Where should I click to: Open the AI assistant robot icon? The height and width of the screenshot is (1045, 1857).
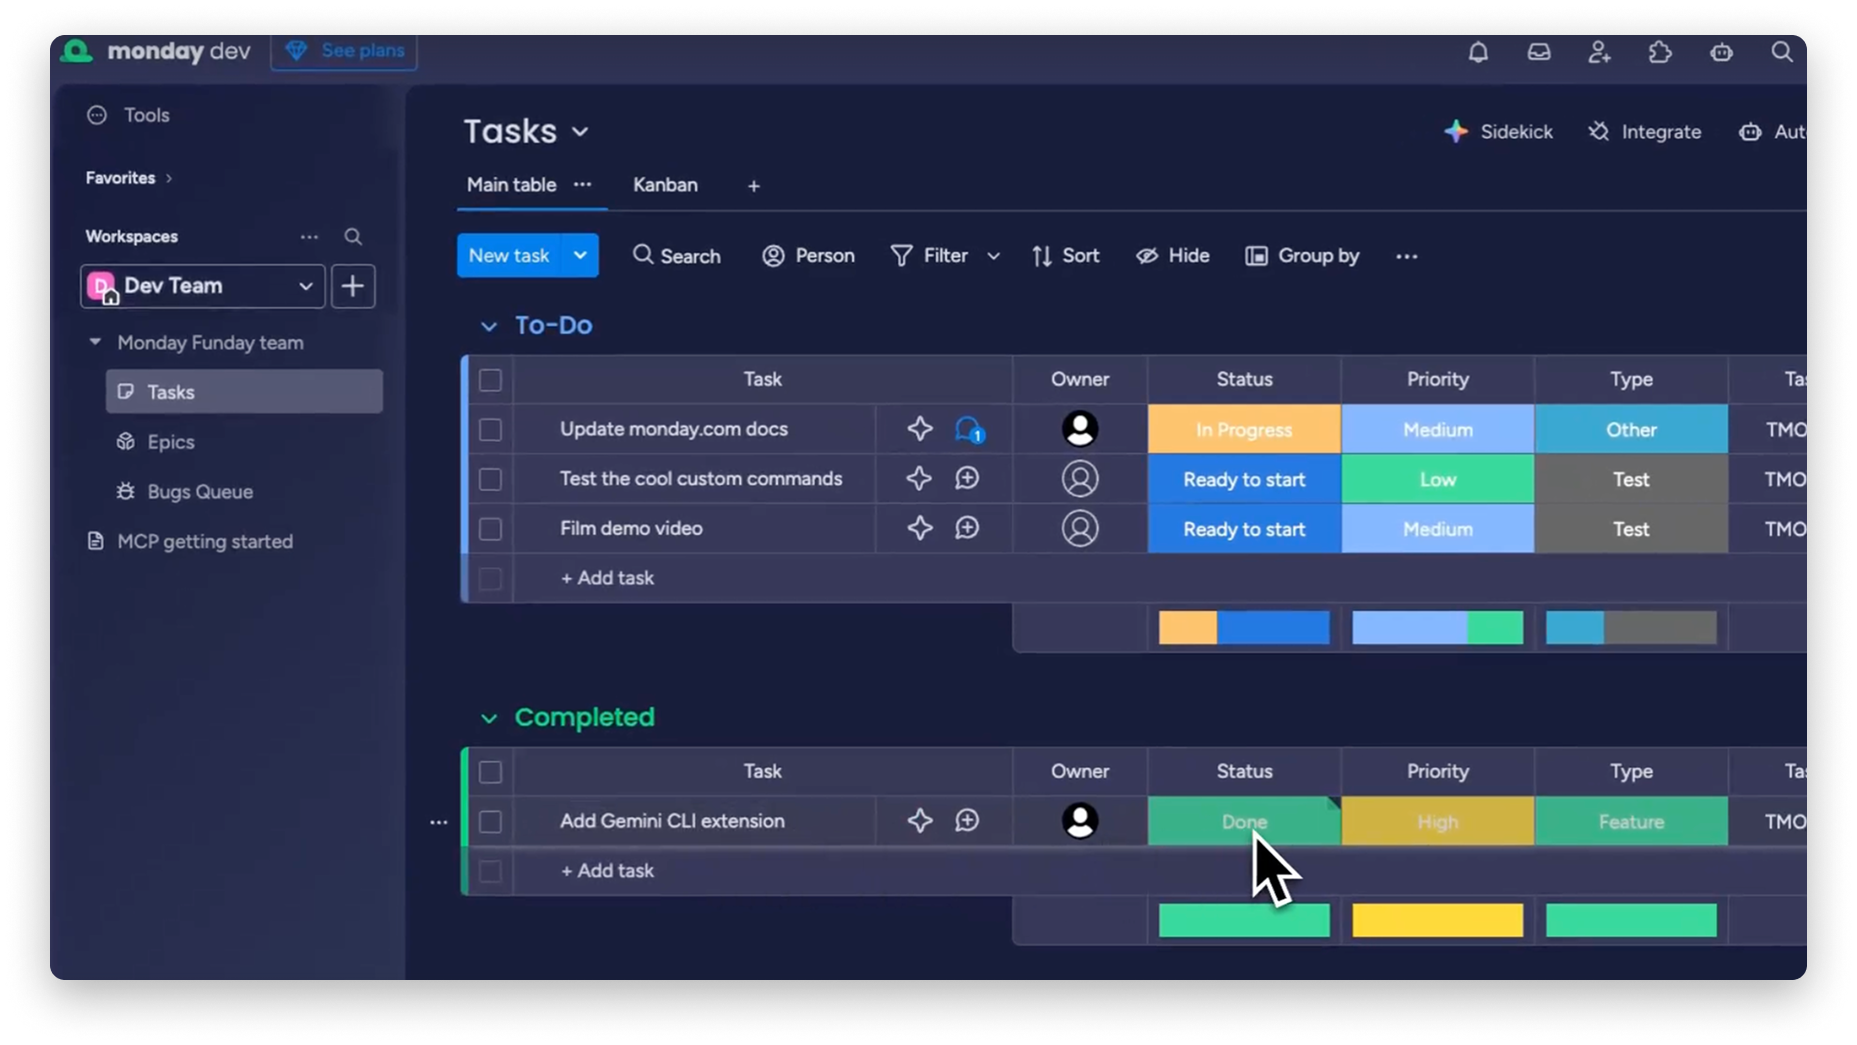(1722, 53)
